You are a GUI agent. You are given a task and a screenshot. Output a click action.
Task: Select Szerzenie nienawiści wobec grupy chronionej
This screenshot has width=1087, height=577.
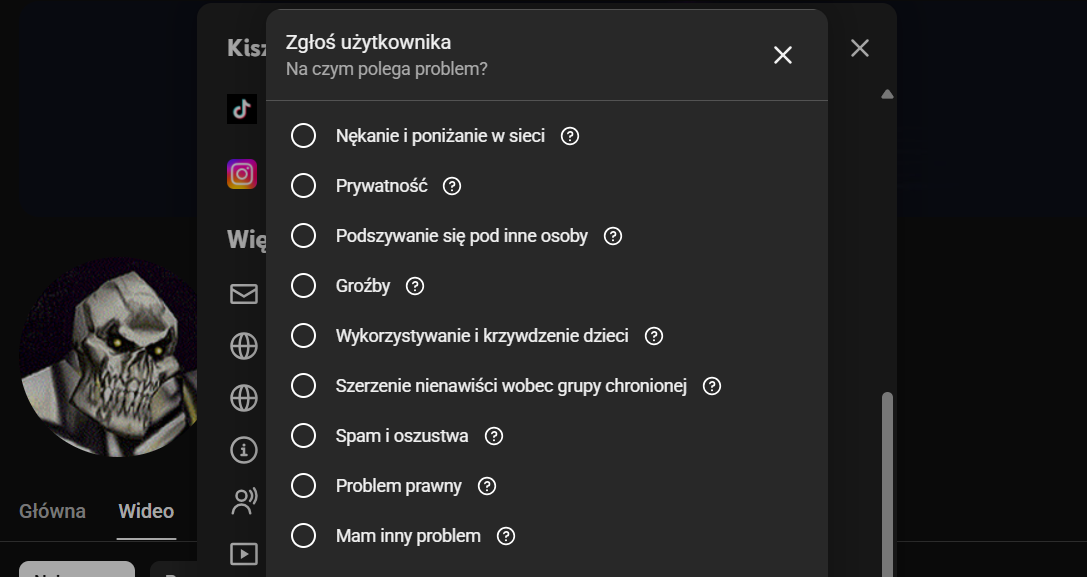click(x=303, y=386)
